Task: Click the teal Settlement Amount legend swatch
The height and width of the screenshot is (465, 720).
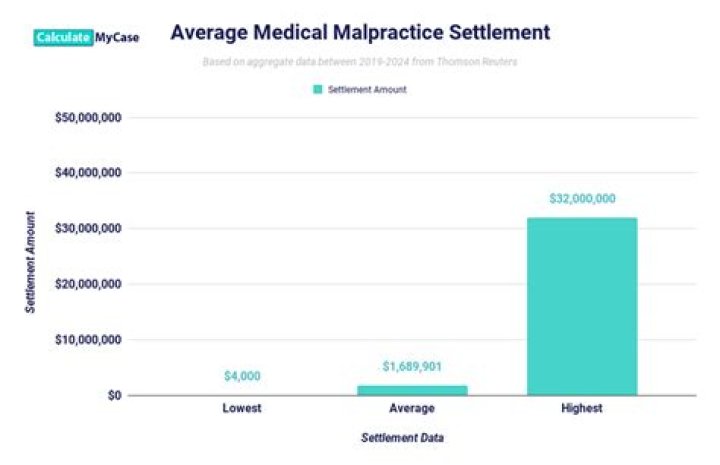Action: point(318,89)
